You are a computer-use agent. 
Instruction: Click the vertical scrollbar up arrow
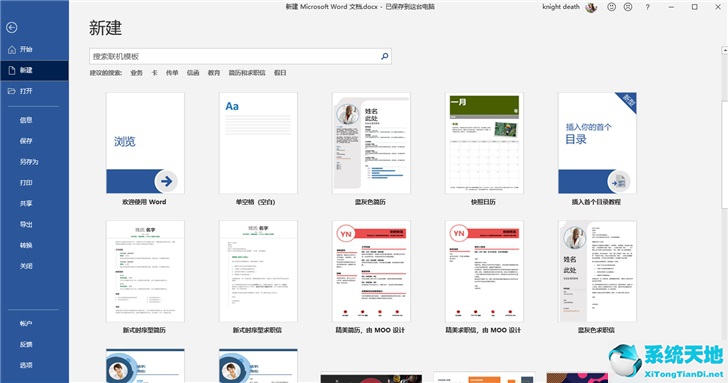pos(724,50)
